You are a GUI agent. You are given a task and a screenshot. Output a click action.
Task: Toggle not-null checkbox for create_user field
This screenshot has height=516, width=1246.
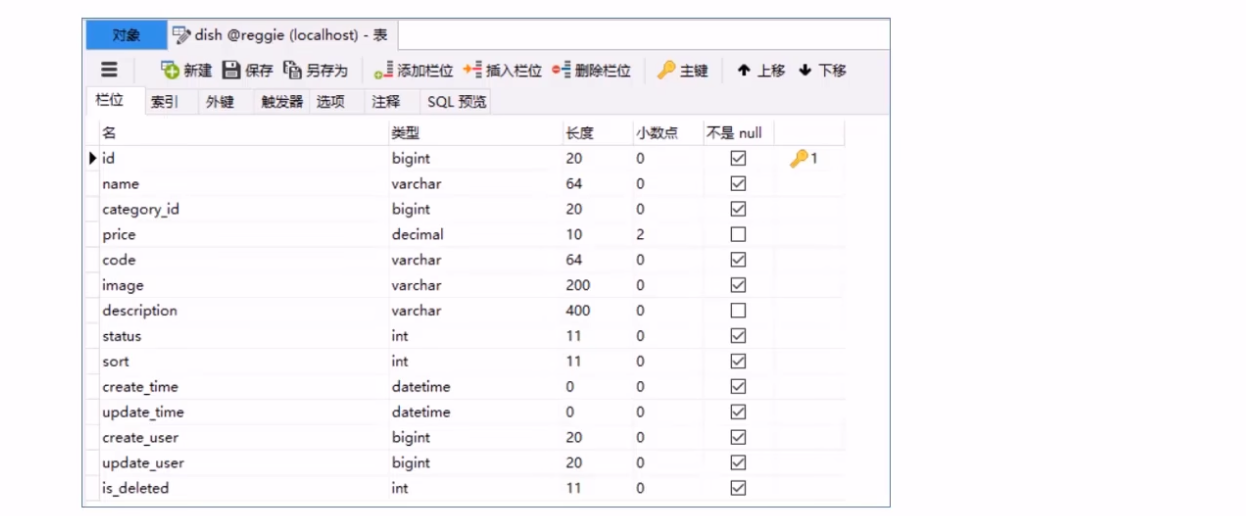[738, 437]
